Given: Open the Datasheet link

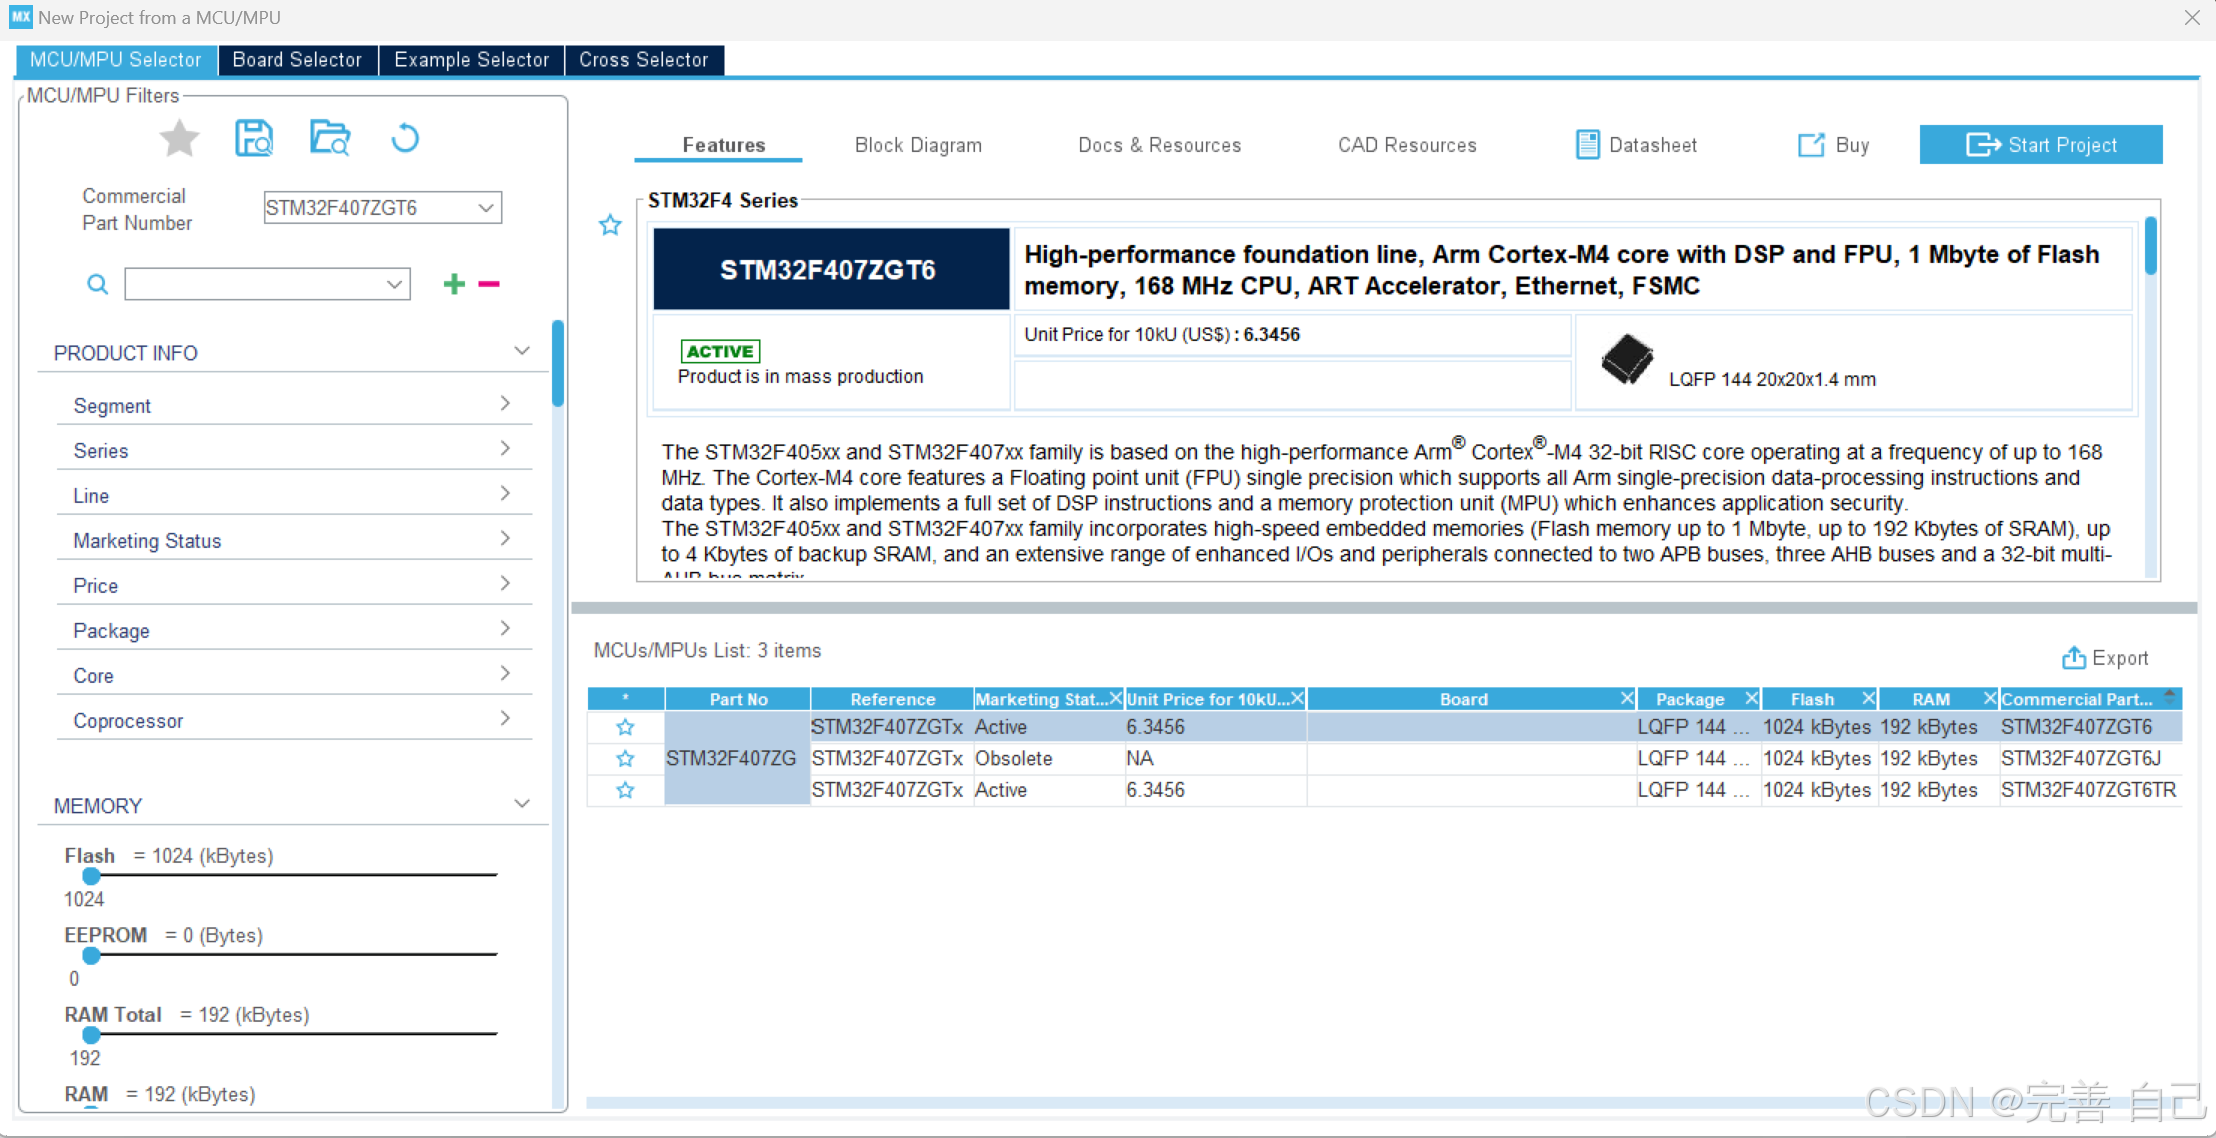Looking at the screenshot, I should [x=1637, y=145].
